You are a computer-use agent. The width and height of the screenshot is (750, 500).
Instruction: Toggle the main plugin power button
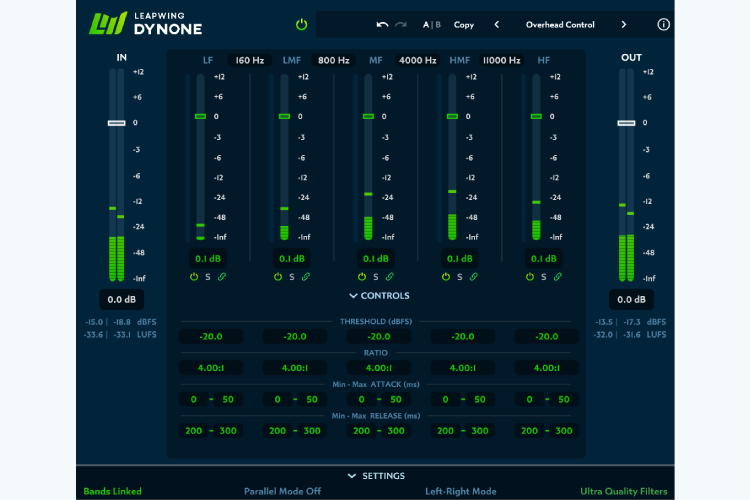301,24
